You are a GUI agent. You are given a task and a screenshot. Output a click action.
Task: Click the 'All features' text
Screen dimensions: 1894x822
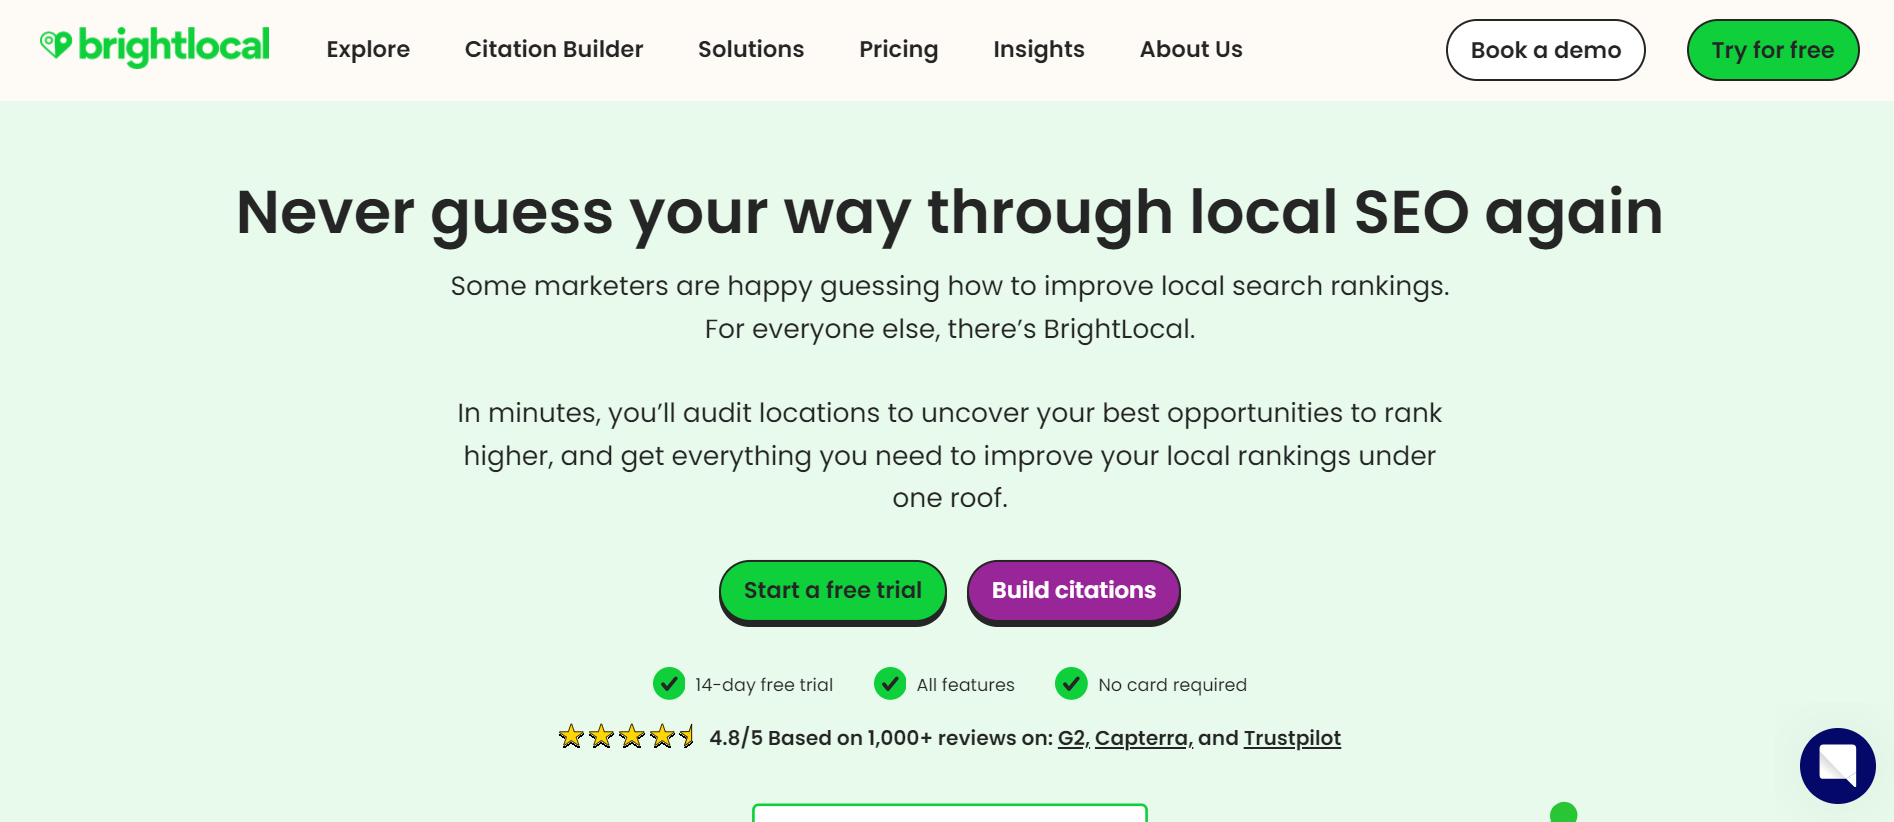tap(966, 685)
